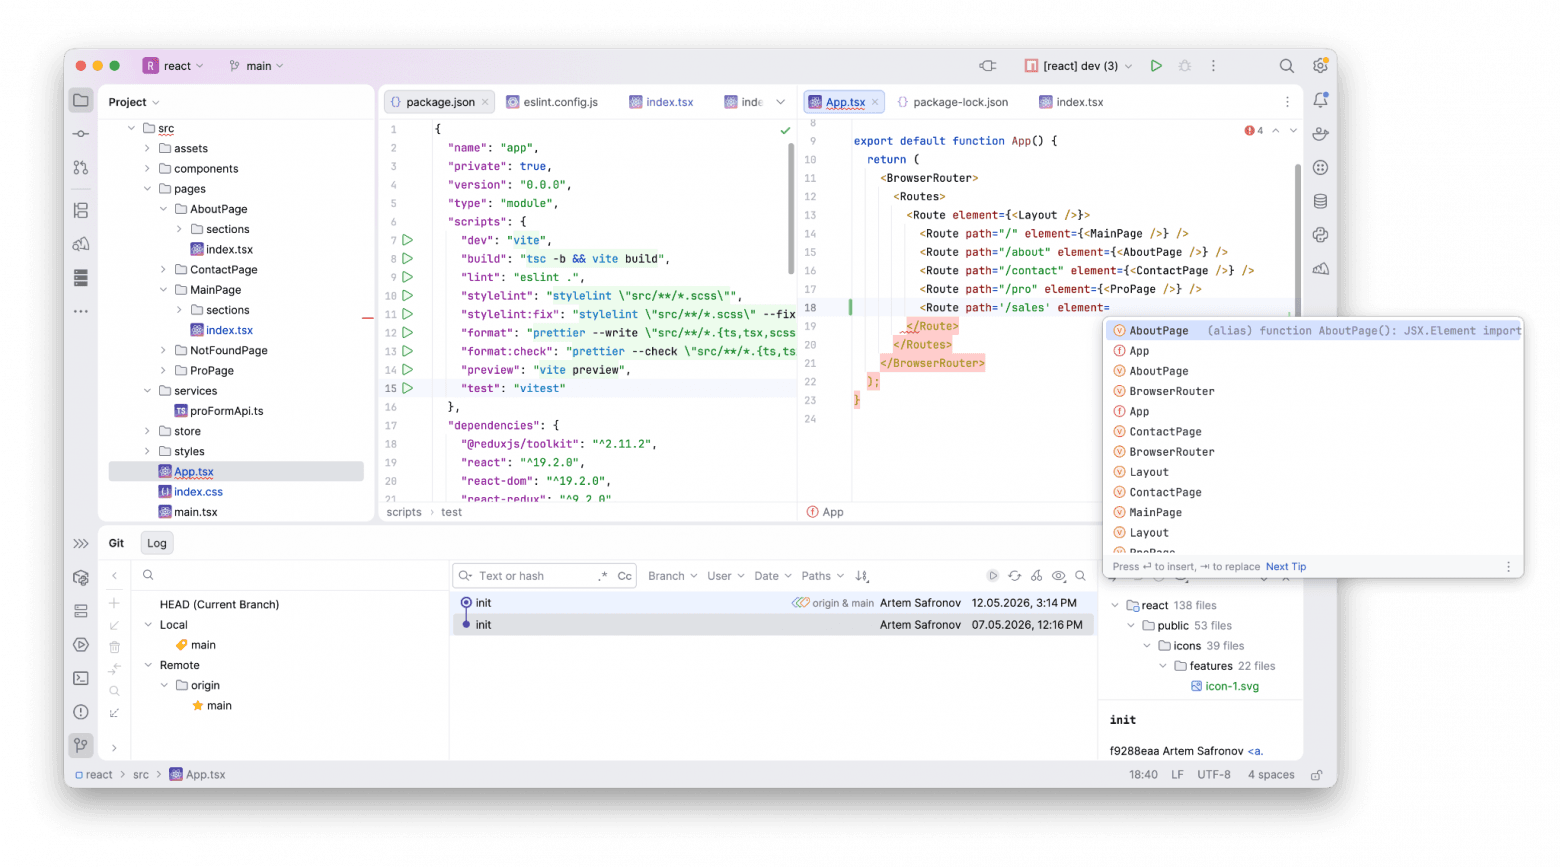This screenshot has width=1560, height=867.
Task: Click the read-only lock icon in status bar
Action: pos(1317,775)
